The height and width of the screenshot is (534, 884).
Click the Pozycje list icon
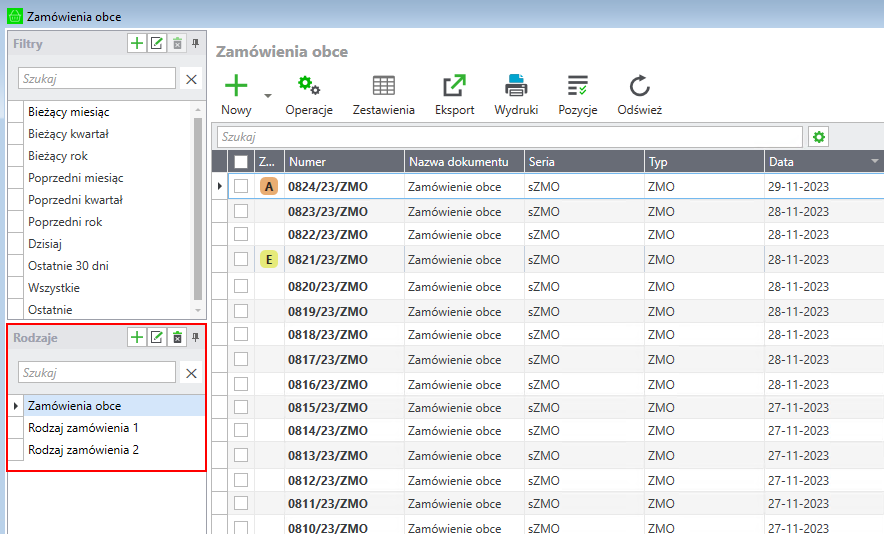(x=577, y=87)
